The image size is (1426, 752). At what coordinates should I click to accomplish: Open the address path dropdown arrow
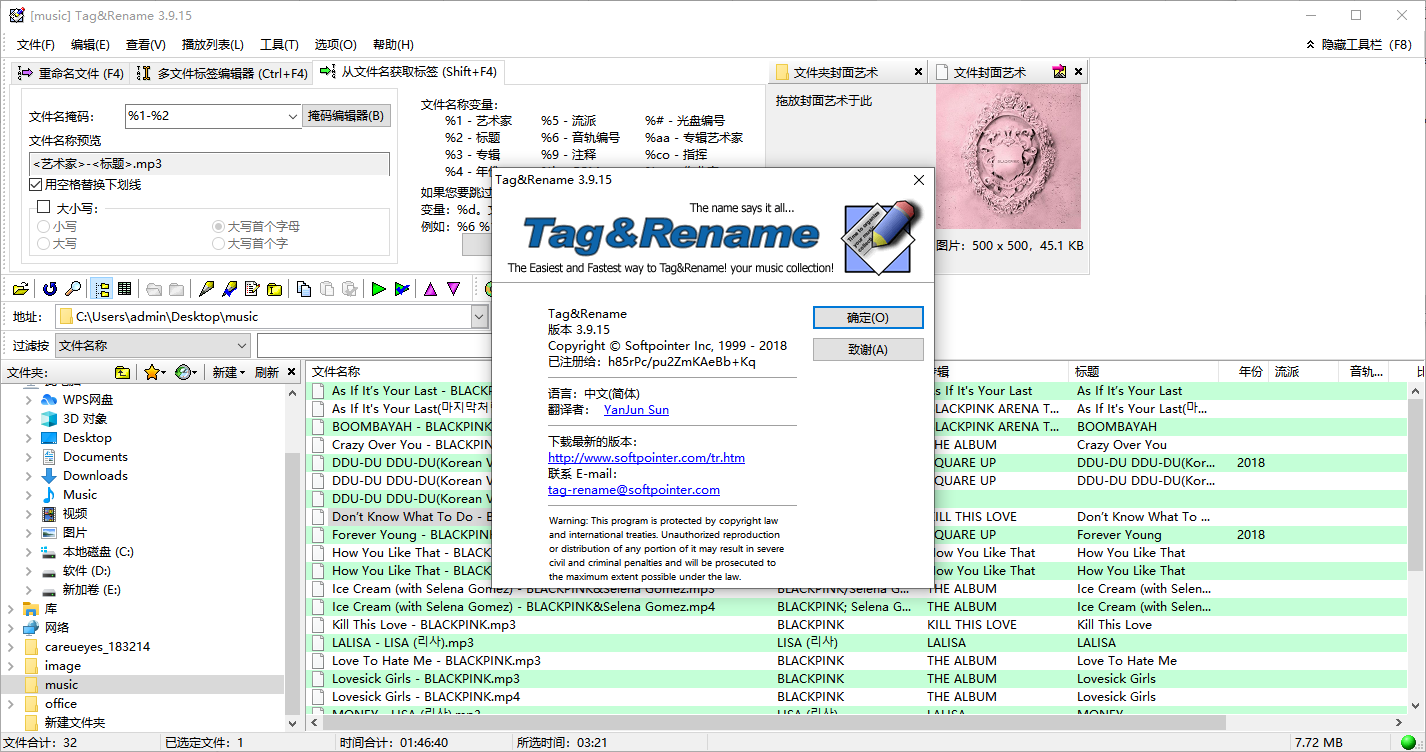pos(479,316)
